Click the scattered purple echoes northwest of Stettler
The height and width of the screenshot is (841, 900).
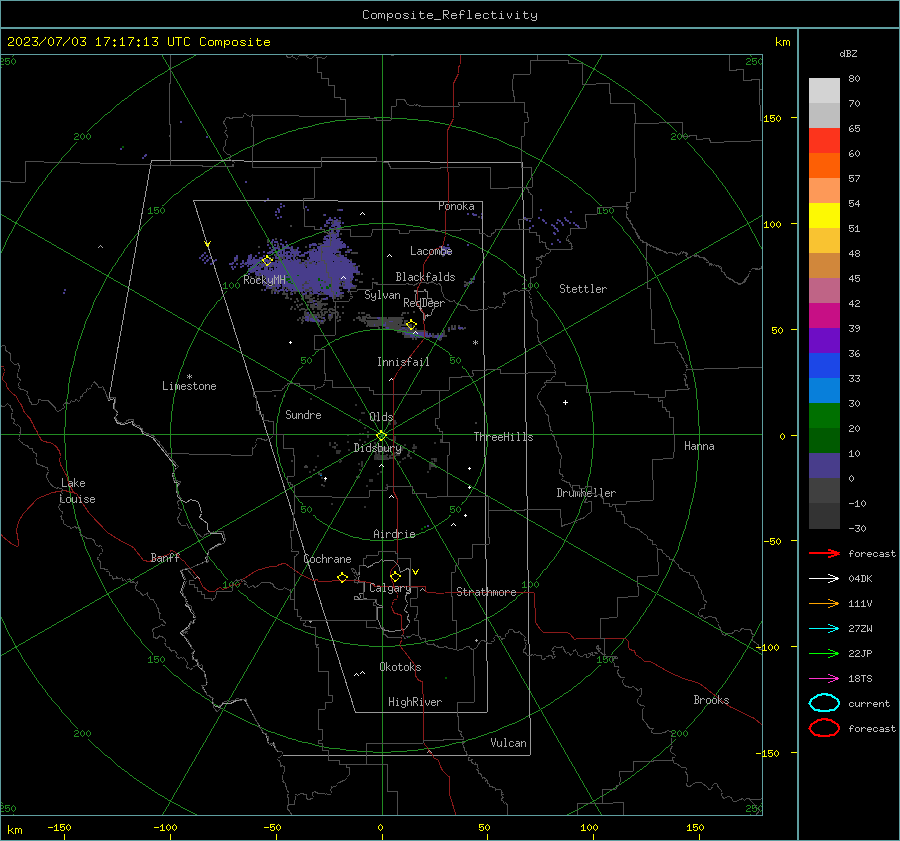pyautogui.click(x=552, y=227)
